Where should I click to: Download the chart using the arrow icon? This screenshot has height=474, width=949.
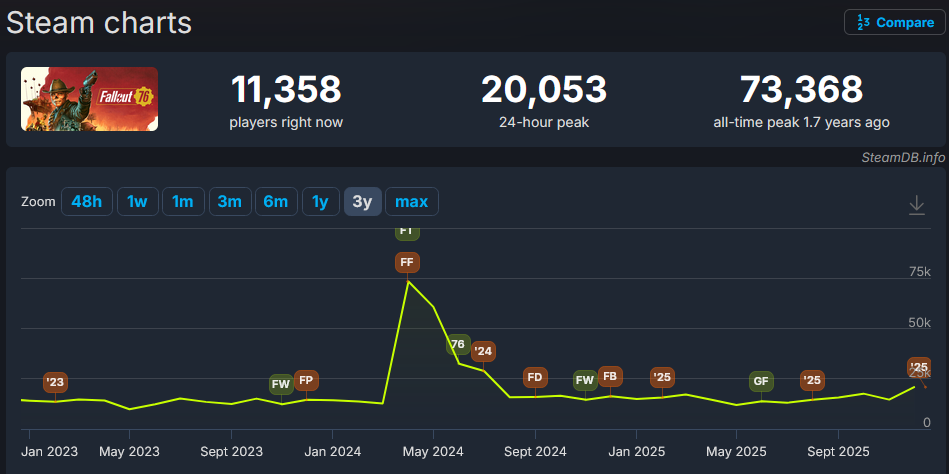(x=917, y=205)
